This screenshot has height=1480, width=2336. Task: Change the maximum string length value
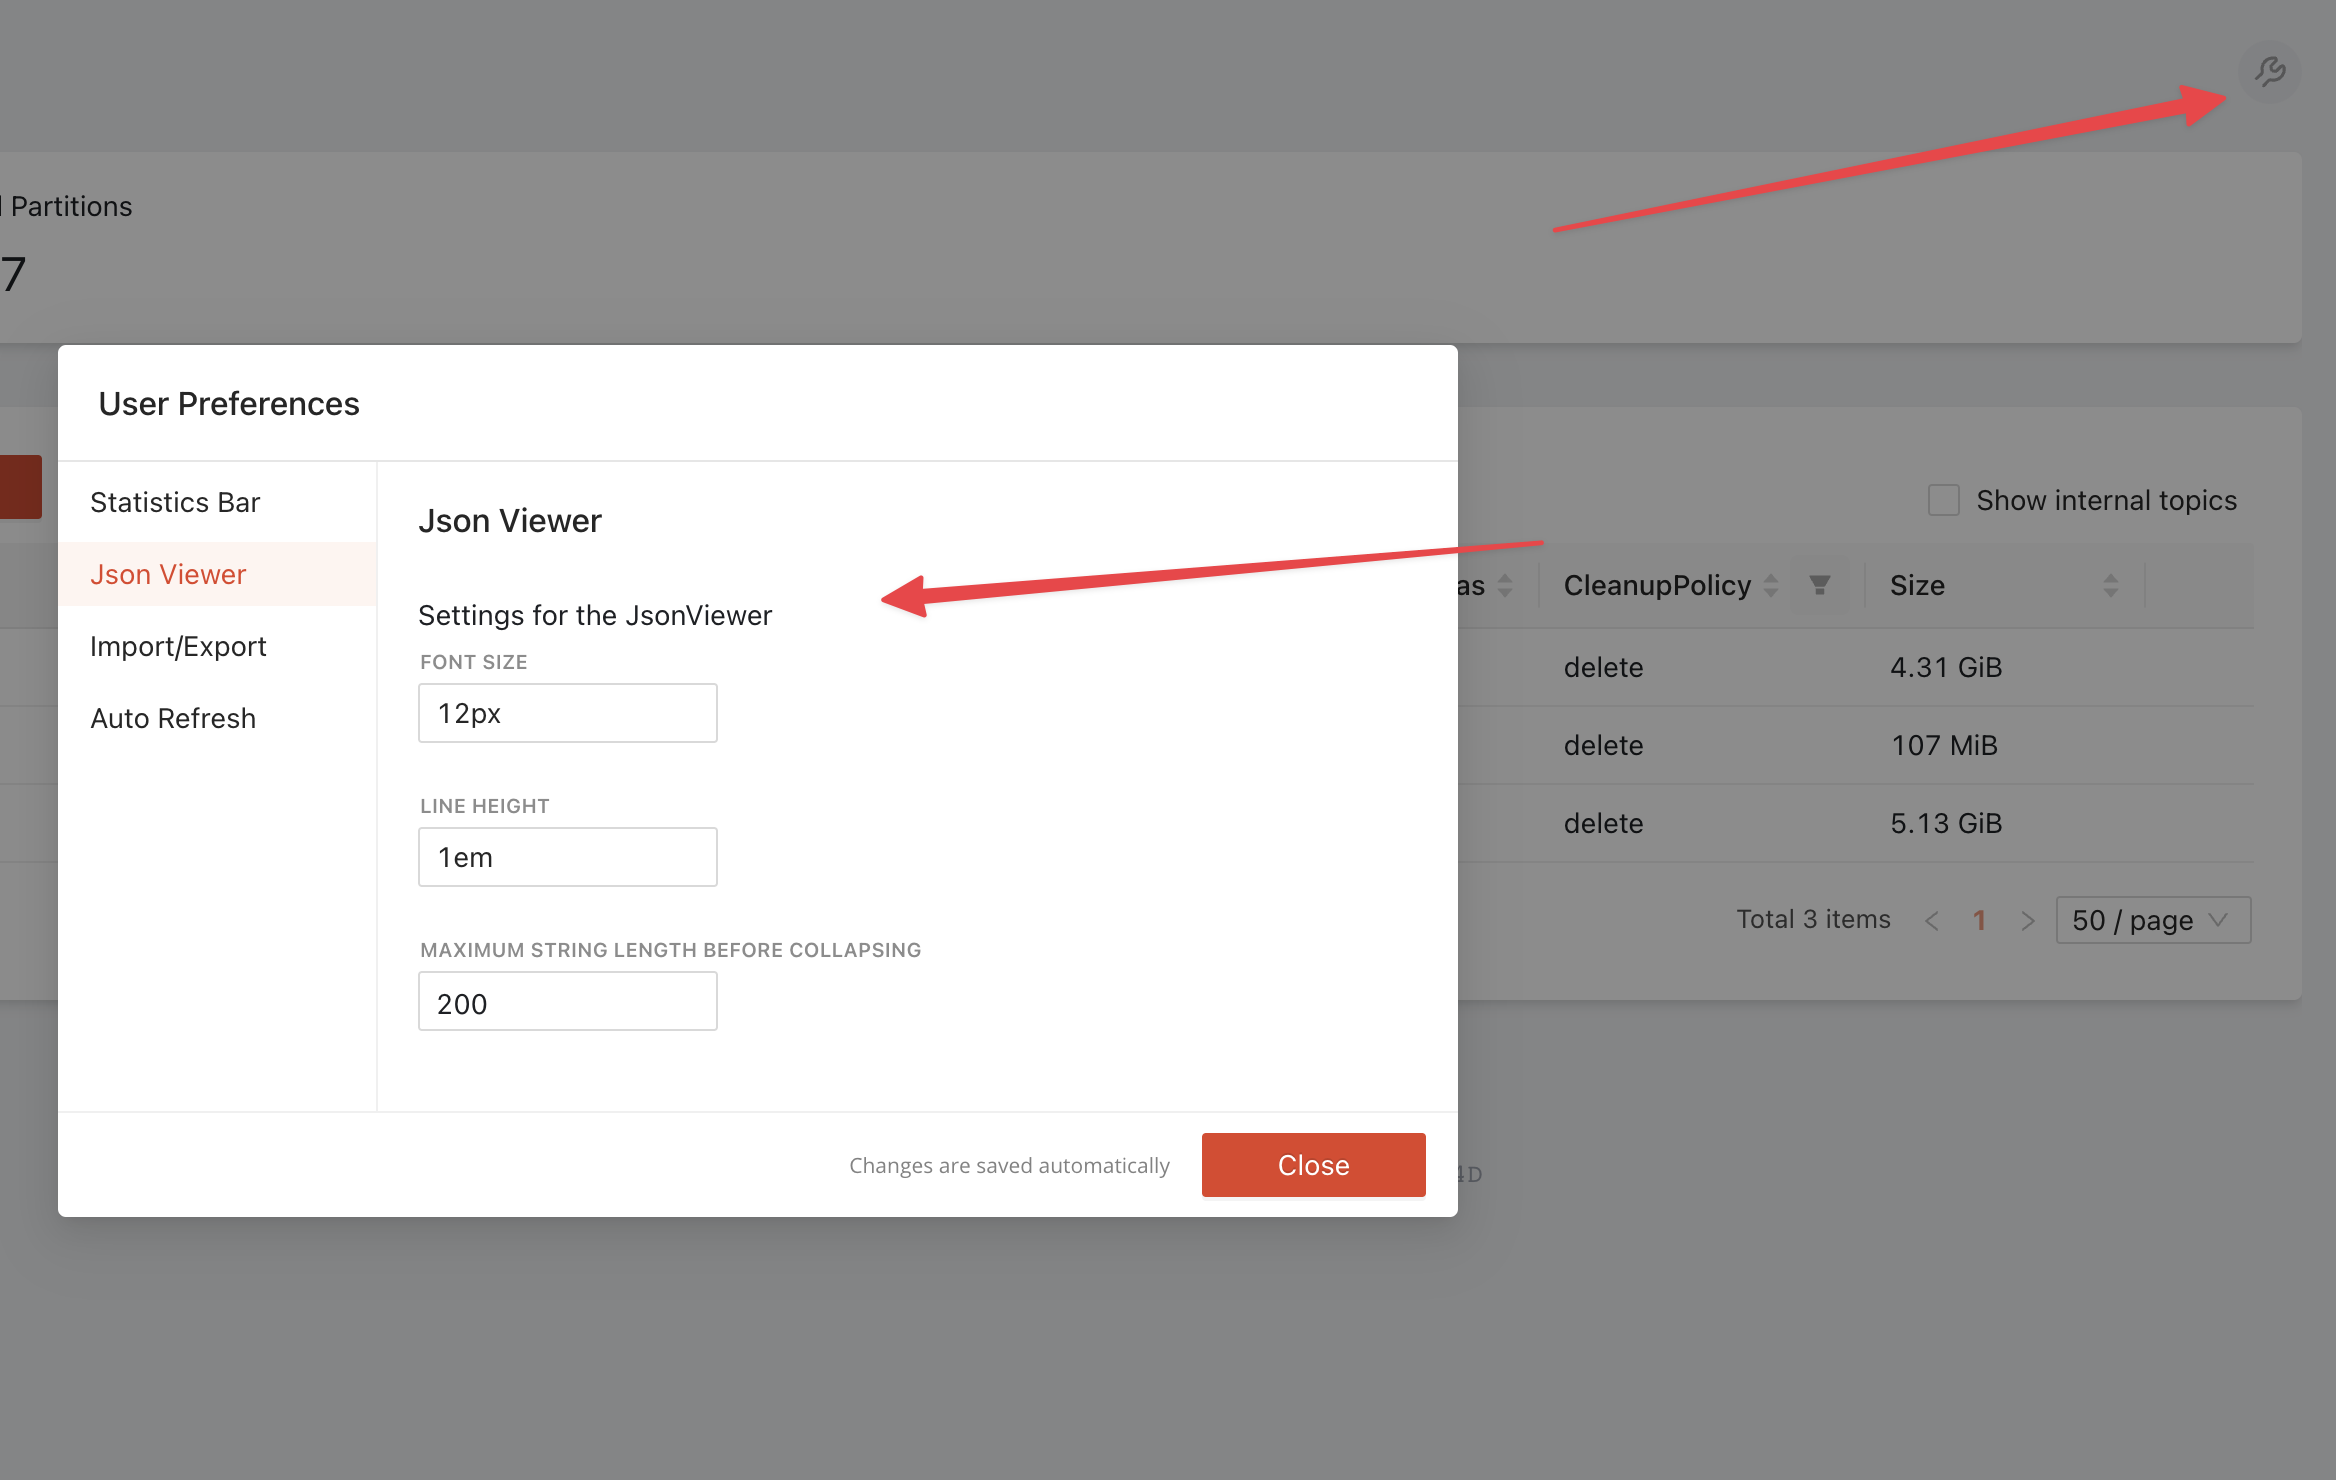coord(567,1001)
